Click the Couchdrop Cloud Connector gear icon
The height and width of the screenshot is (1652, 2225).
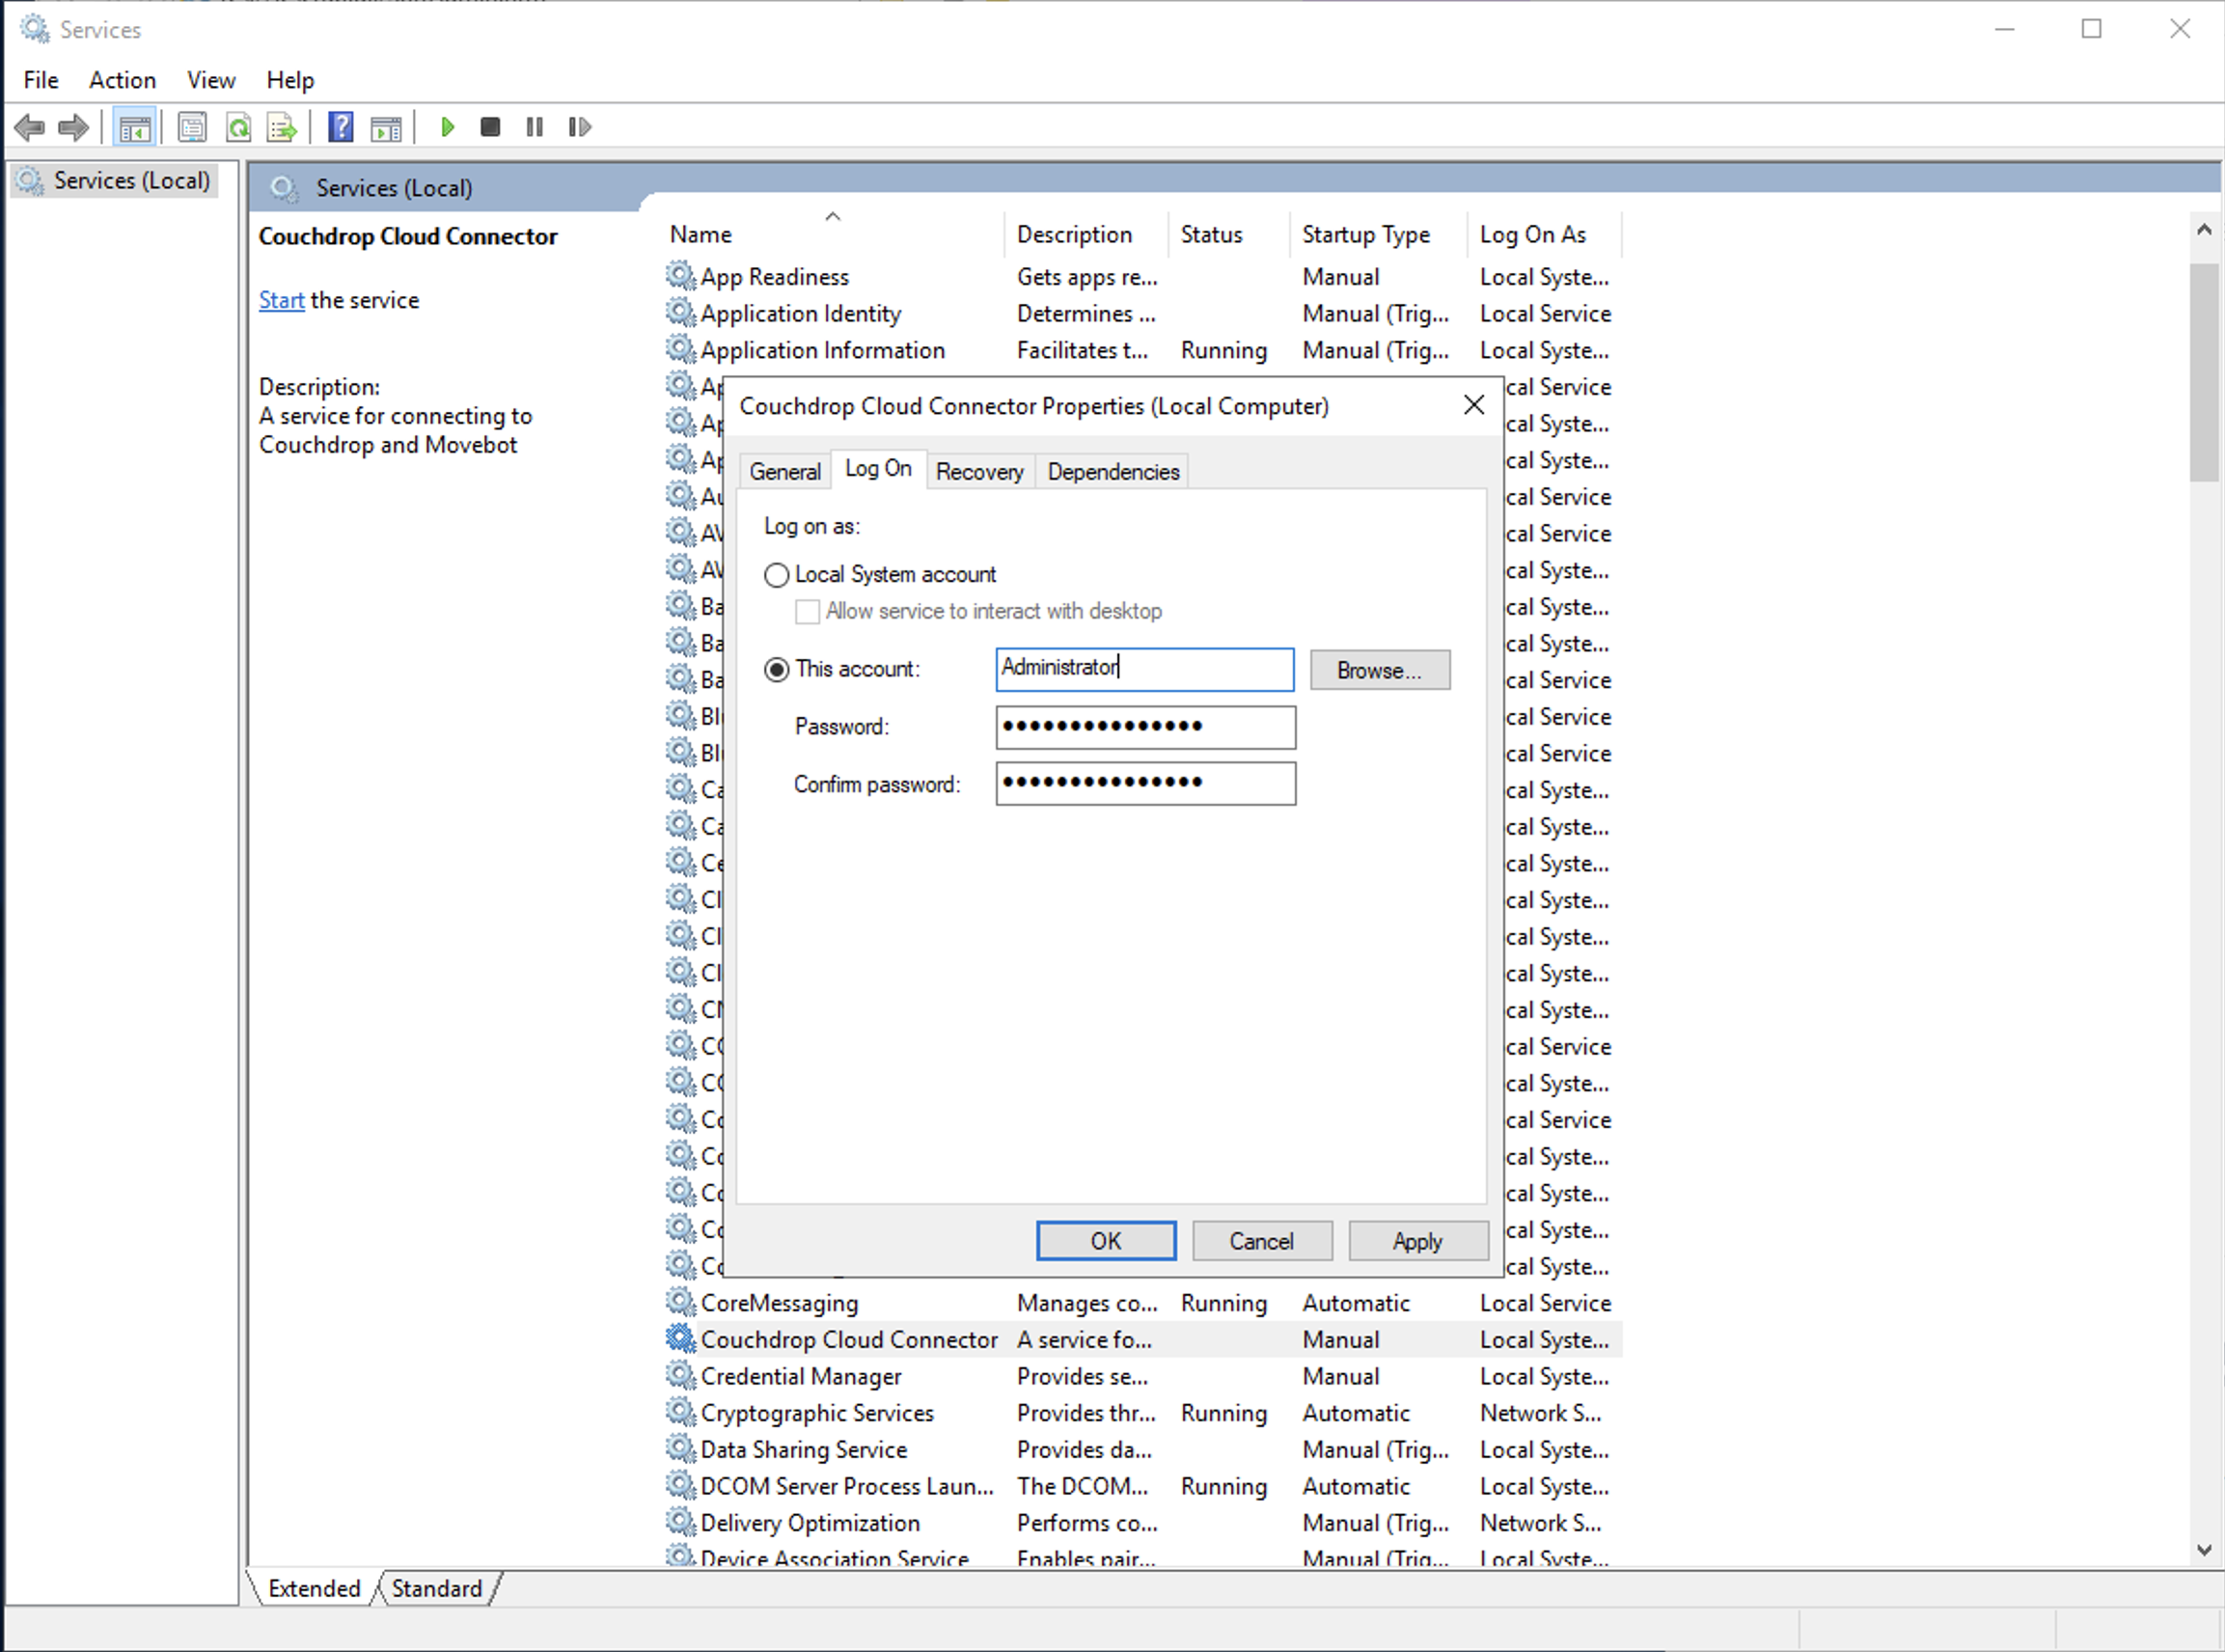[x=681, y=1338]
